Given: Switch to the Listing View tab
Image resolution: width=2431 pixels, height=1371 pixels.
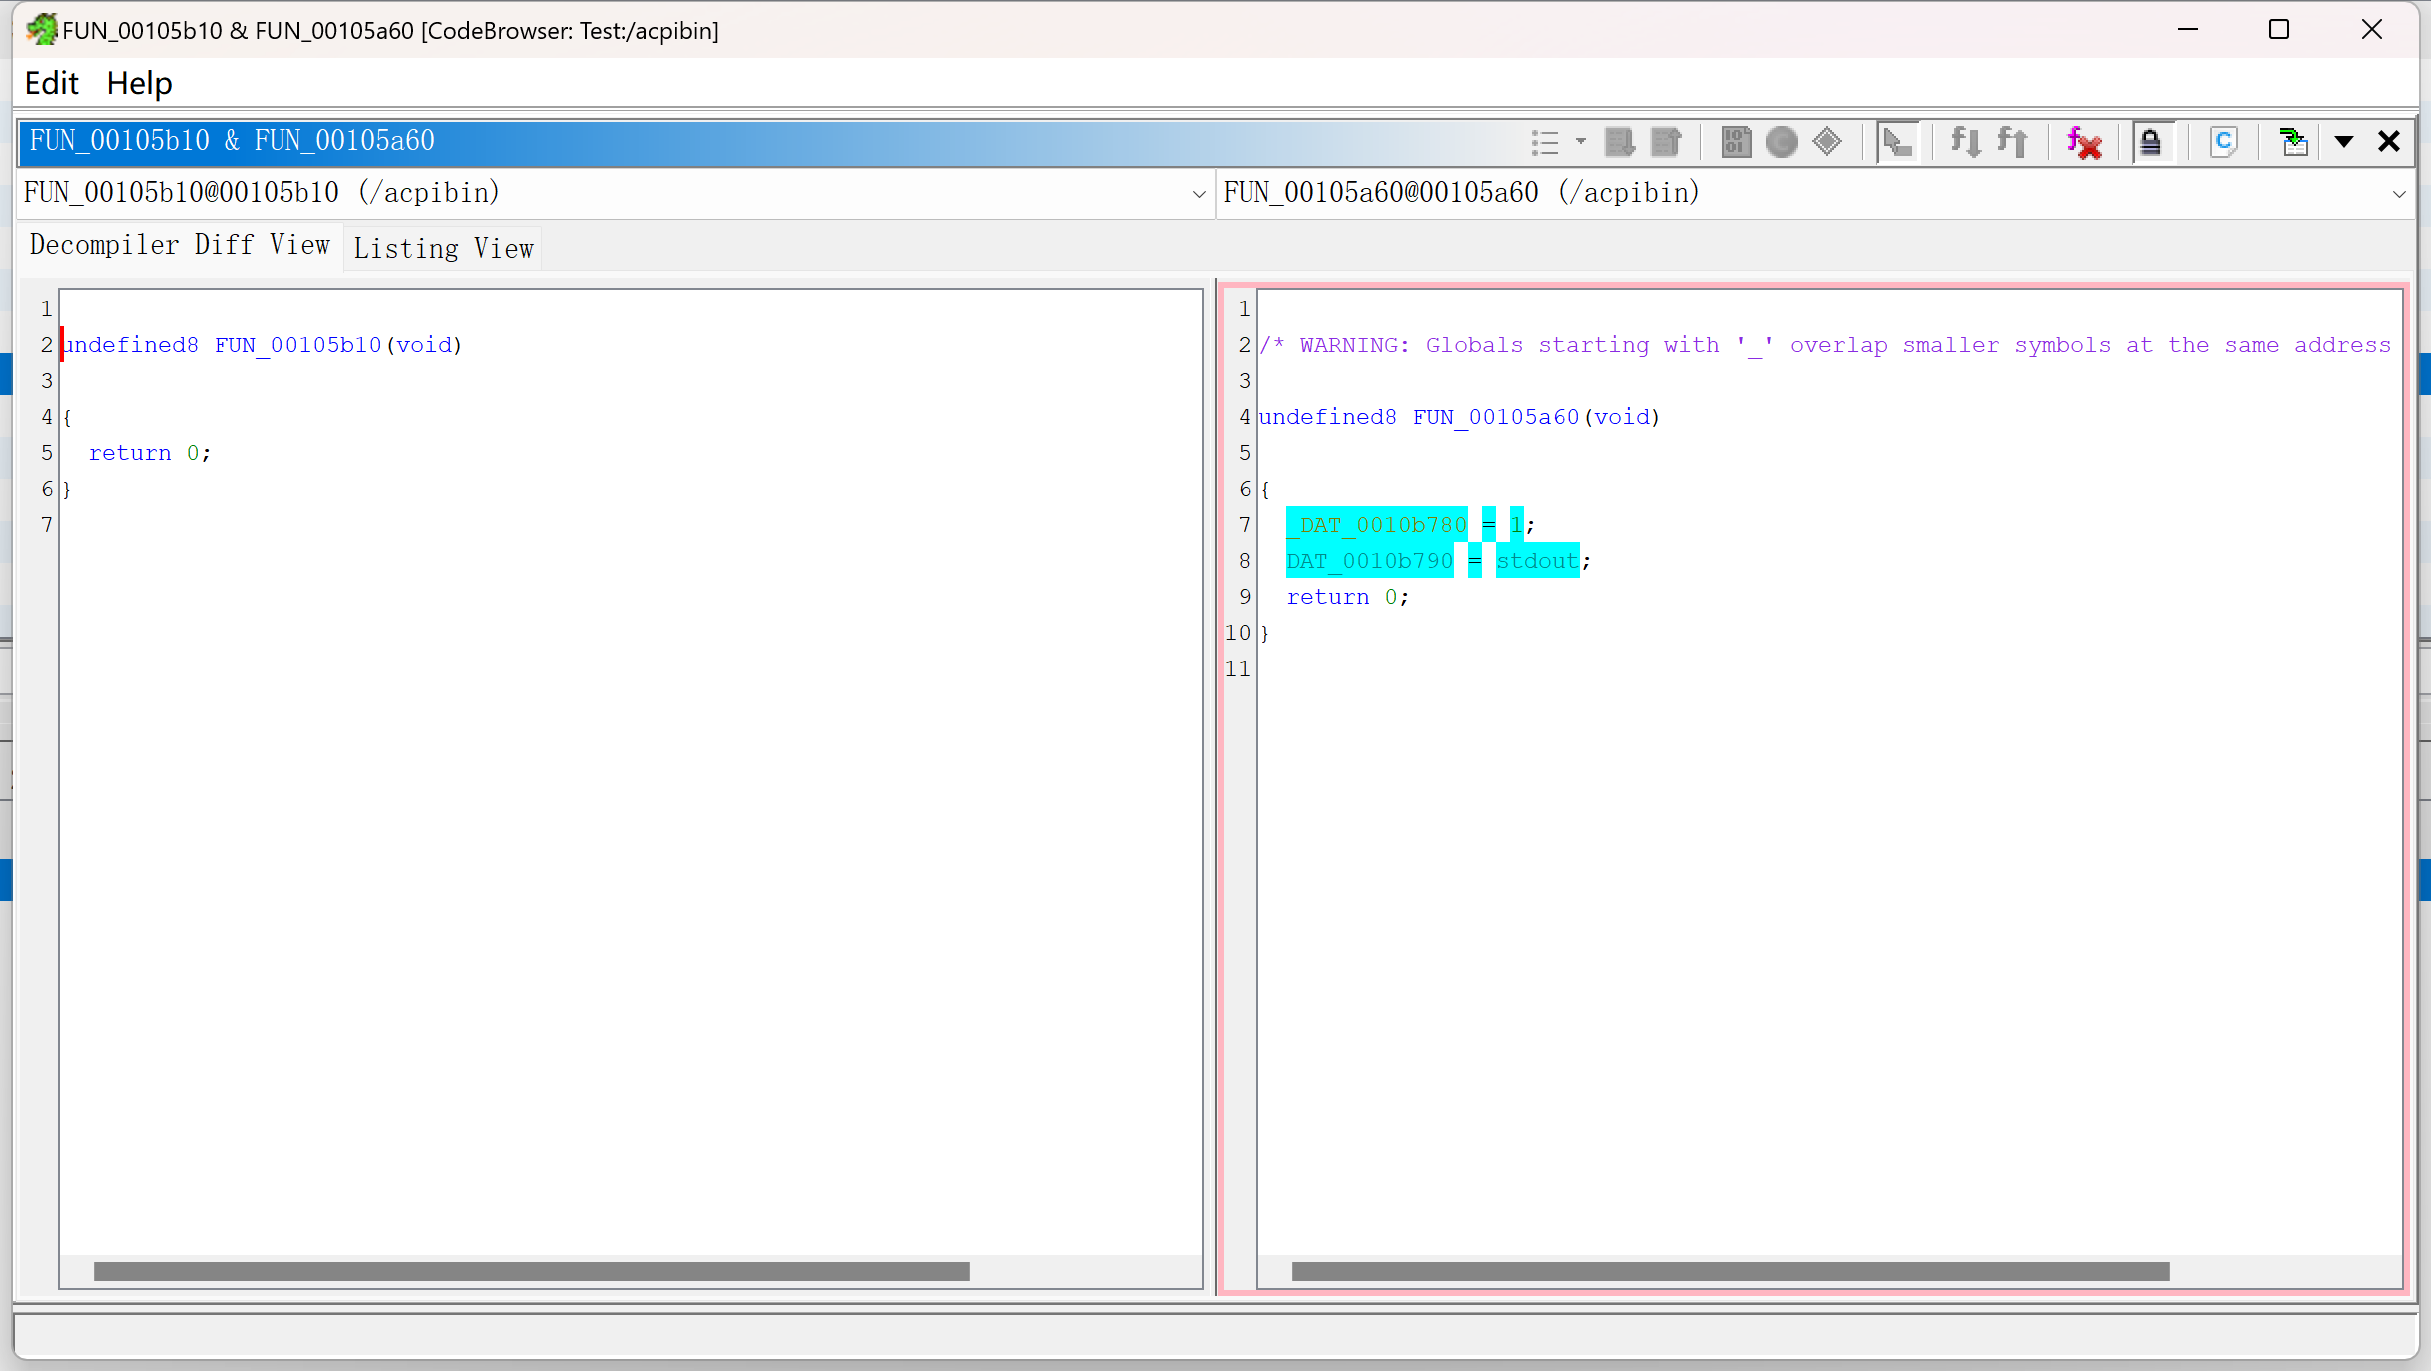Looking at the screenshot, I should pos(443,248).
